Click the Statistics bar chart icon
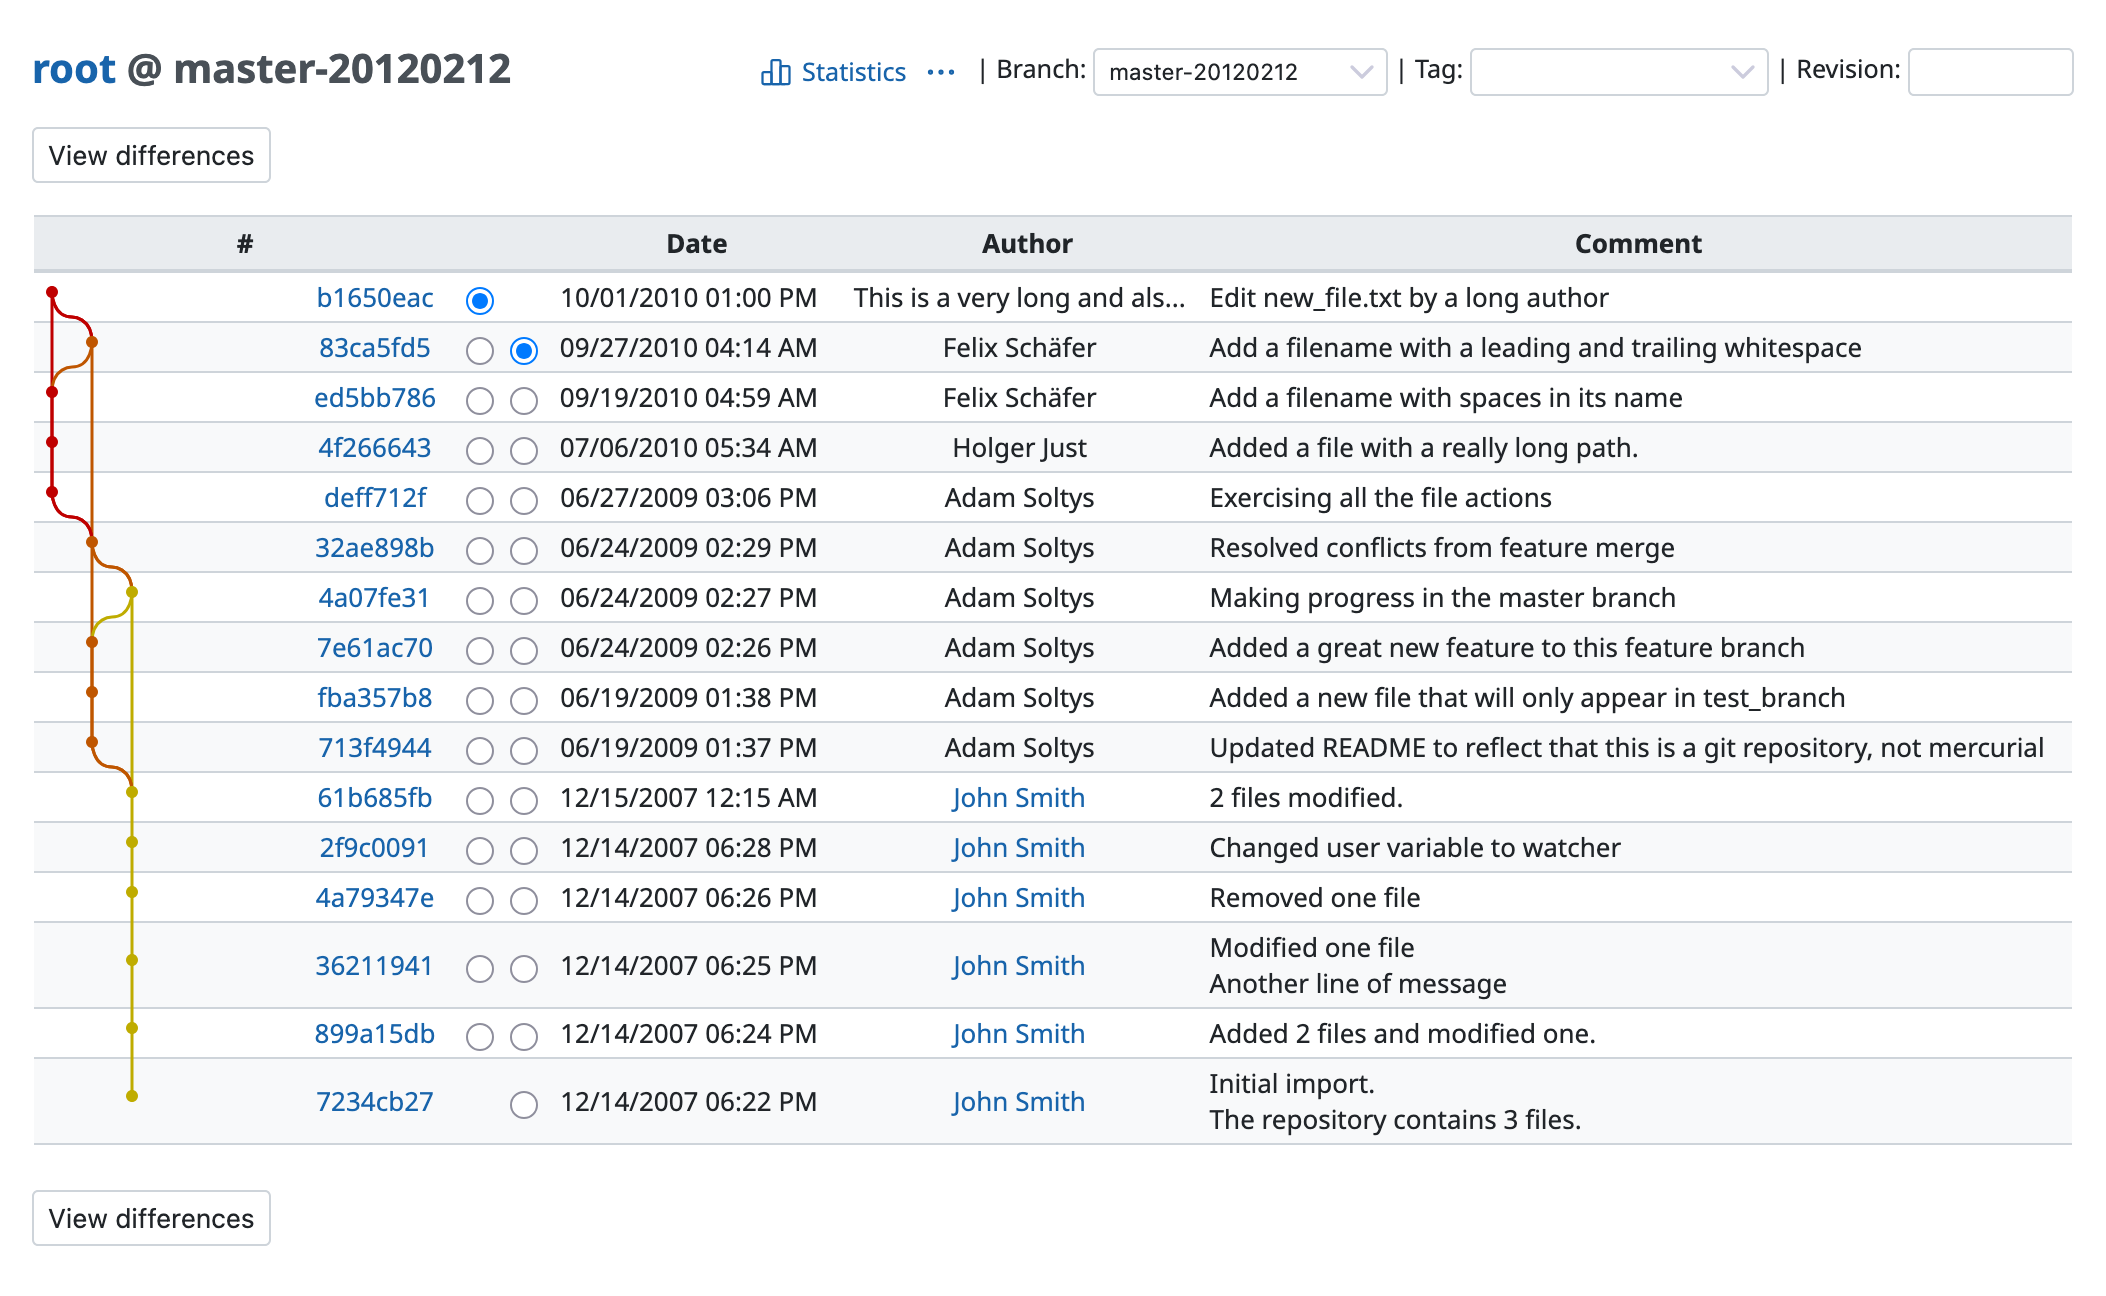The width and height of the screenshot is (2106, 1296). tap(775, 72)
